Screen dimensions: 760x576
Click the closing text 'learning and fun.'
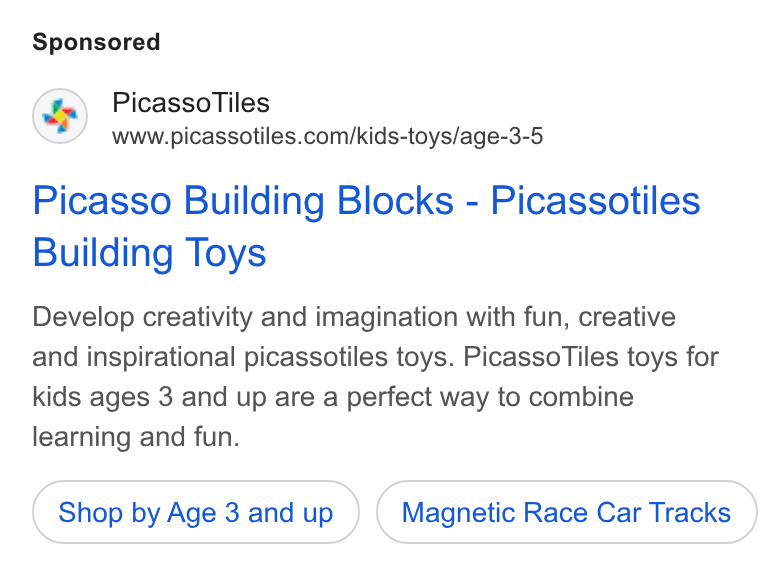136,437
